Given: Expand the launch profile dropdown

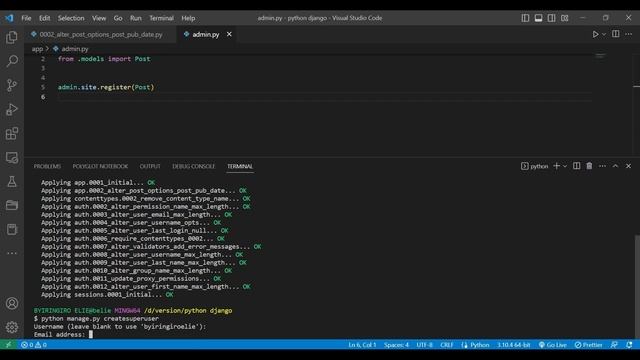Looking at the screenshot, I should click(x=565, y=166).
